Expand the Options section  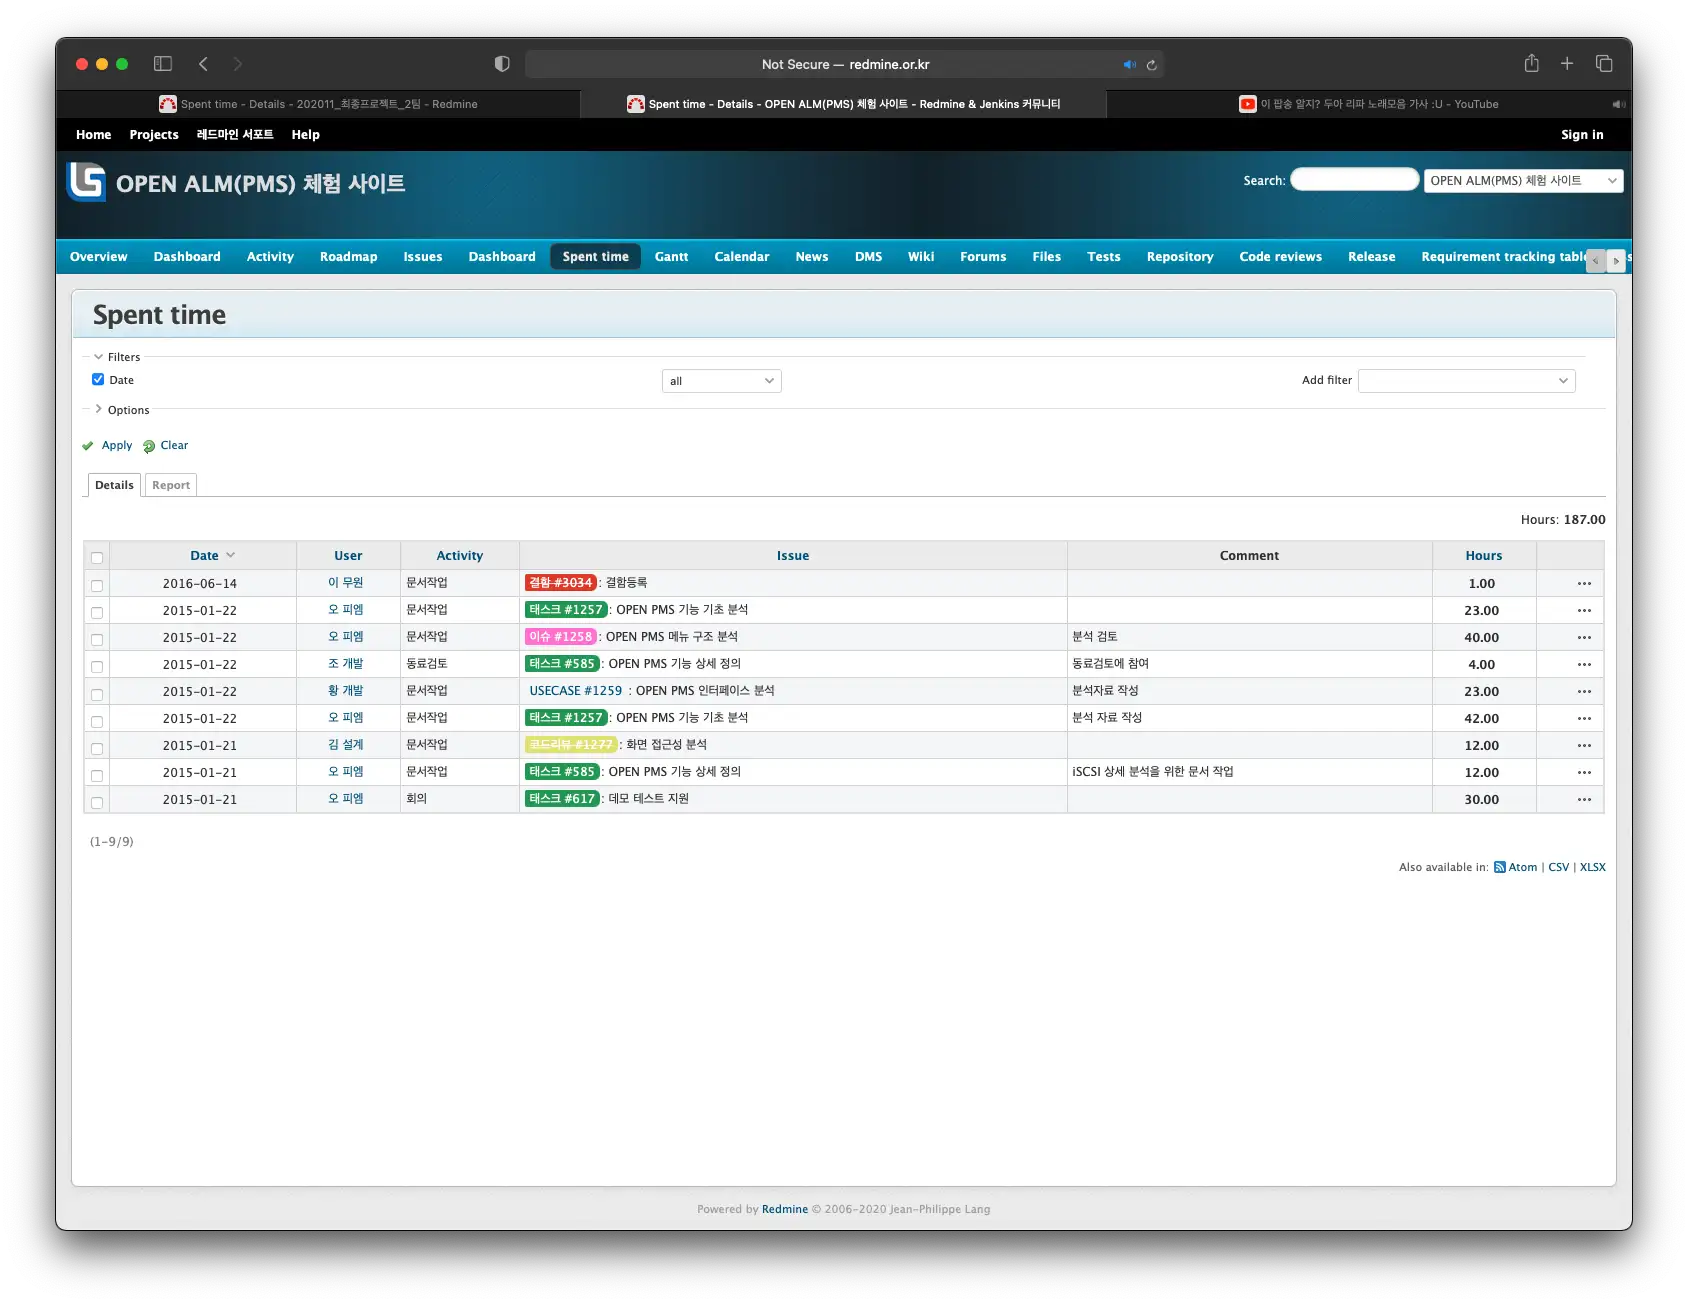[121, 410]
